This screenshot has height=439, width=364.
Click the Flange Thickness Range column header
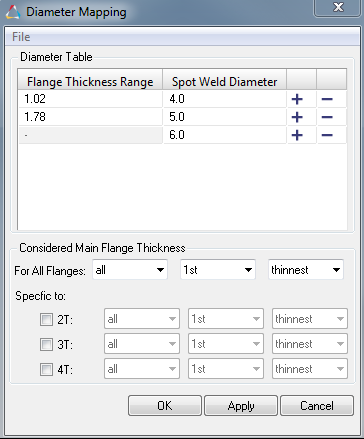tap(90, 79)
